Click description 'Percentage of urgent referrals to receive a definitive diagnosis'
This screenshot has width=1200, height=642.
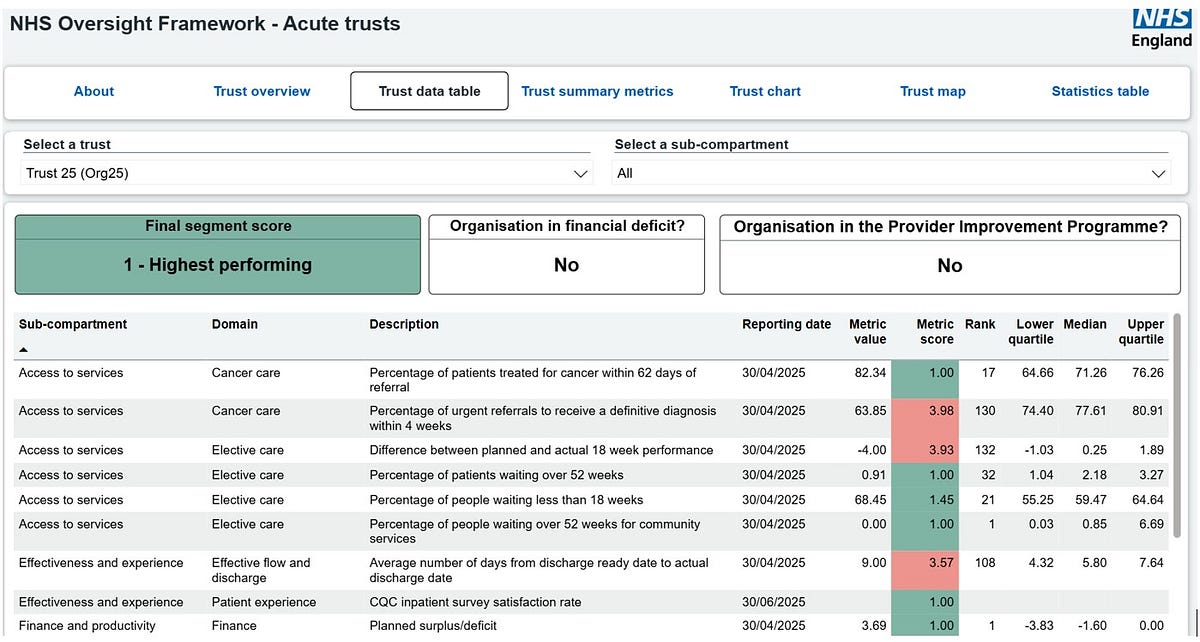point(543,418)
